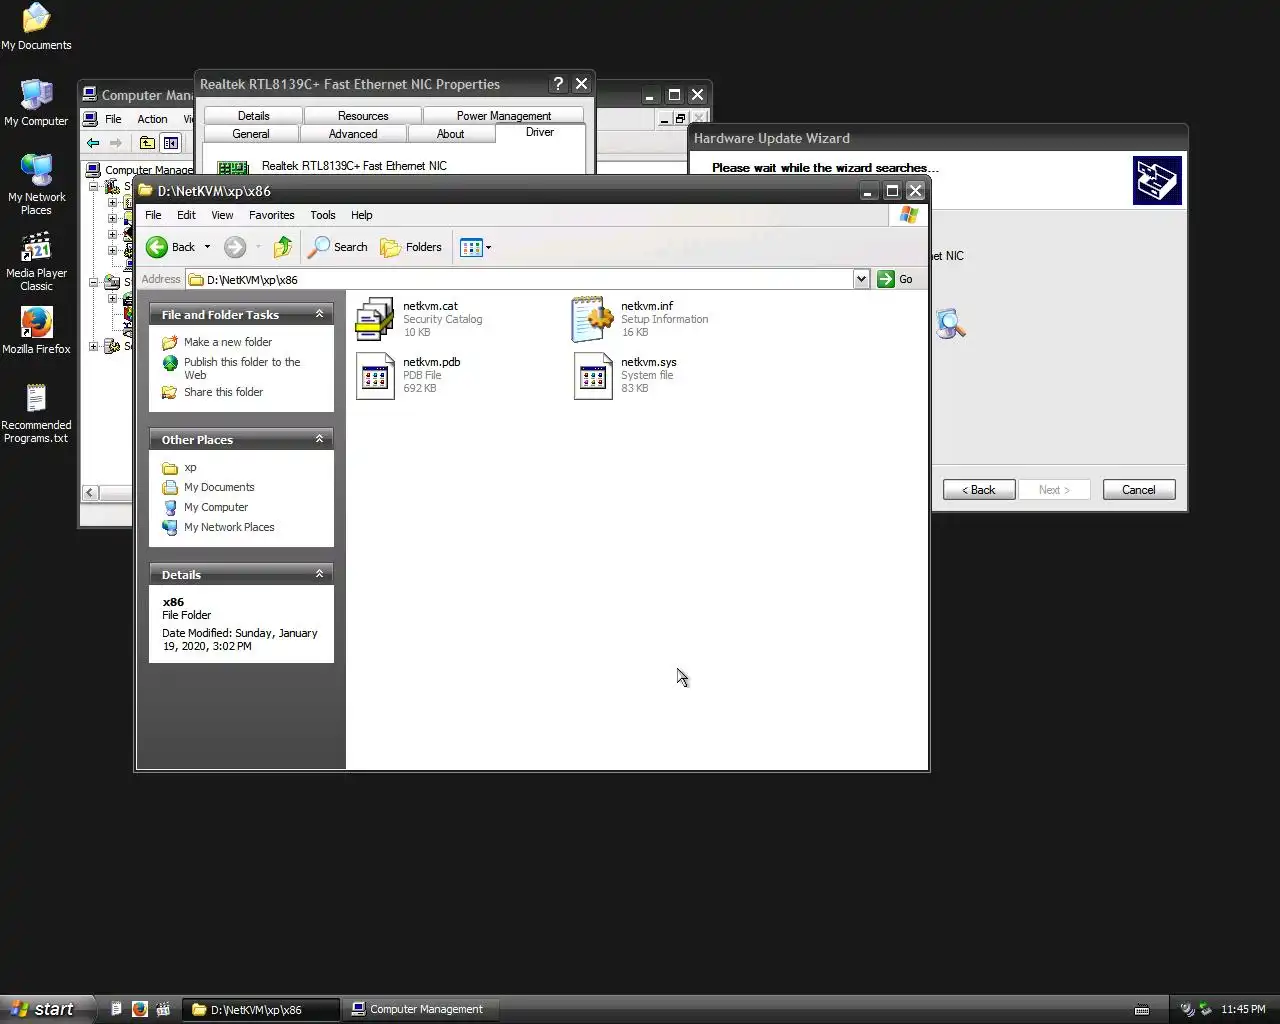Screen dimensions: 1280x1024
Task: Open My Computer under Other Places
Action: 215,507
